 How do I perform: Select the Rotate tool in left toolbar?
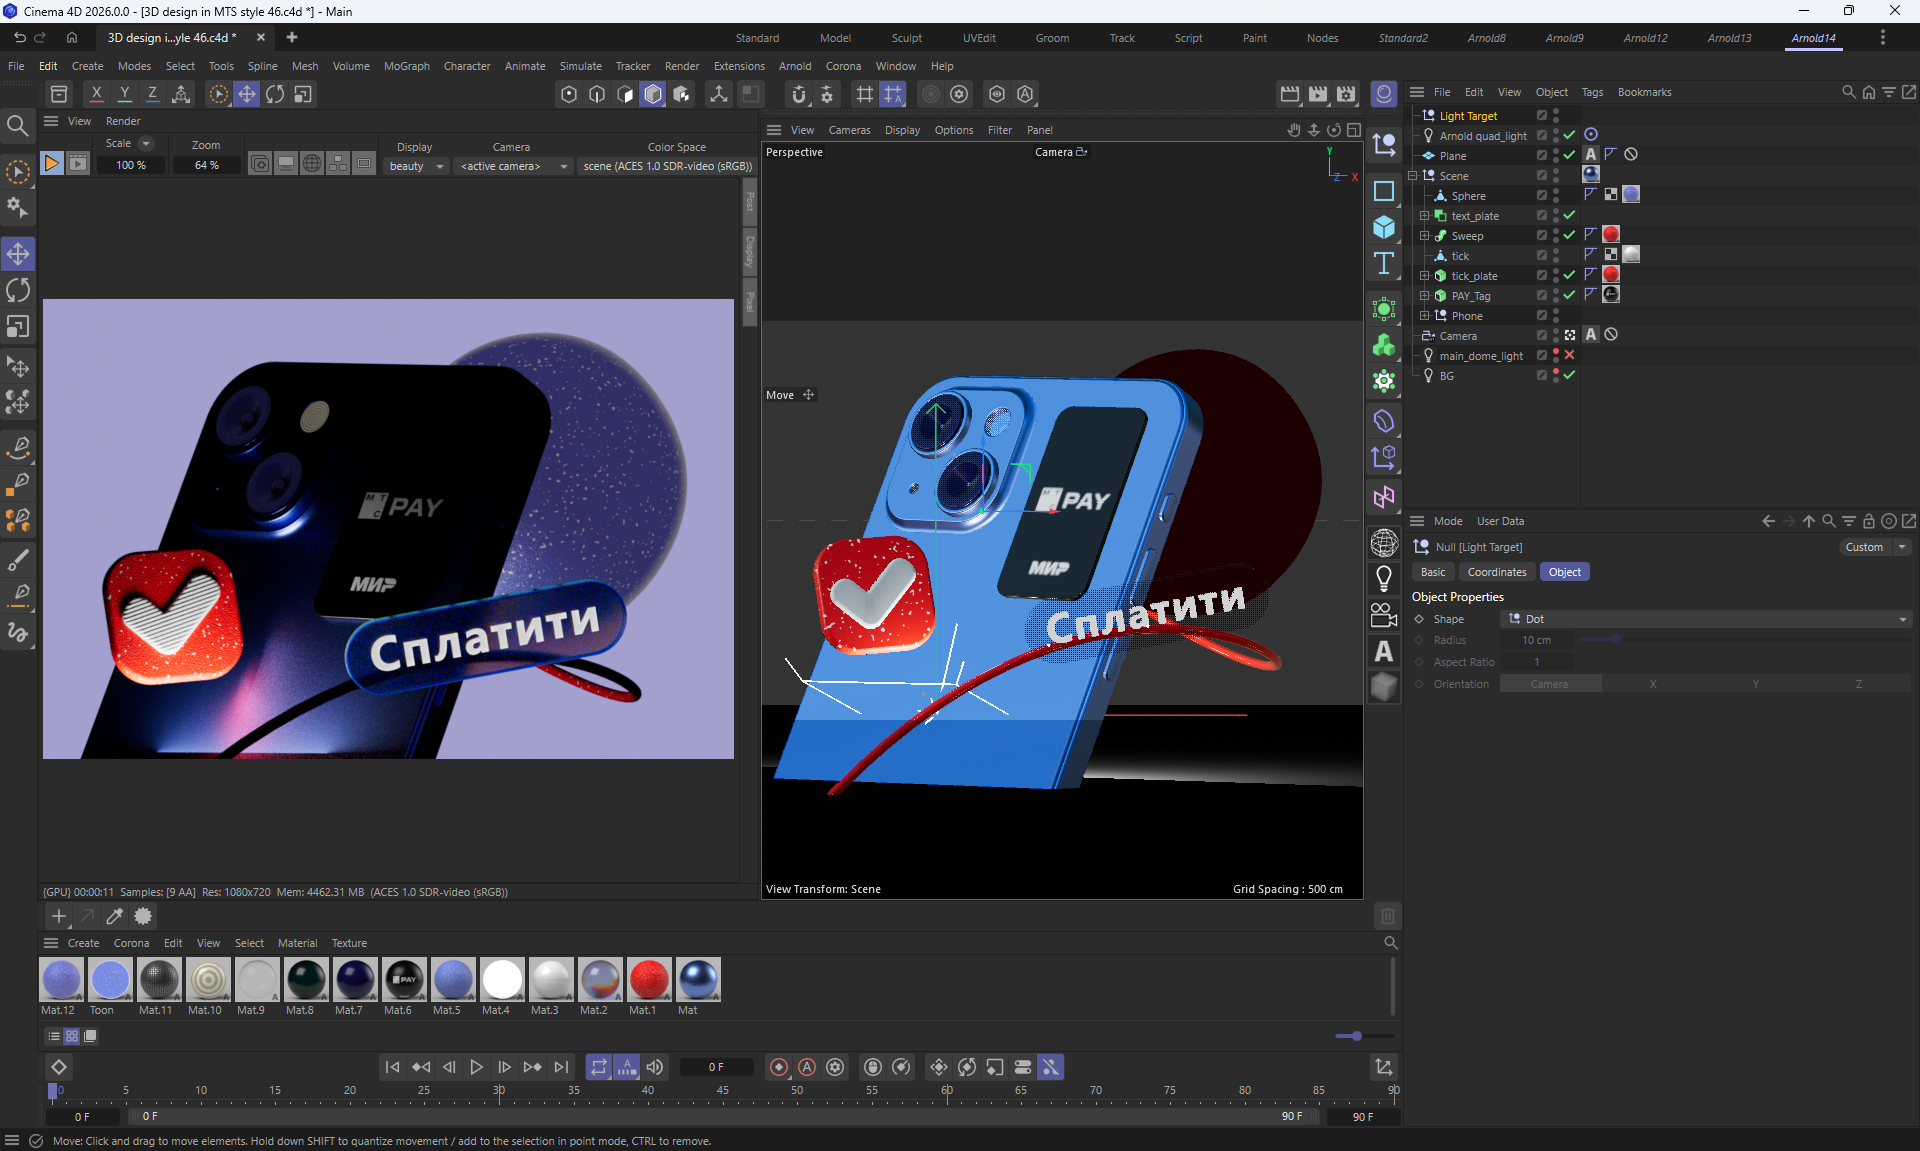(18, 291)
